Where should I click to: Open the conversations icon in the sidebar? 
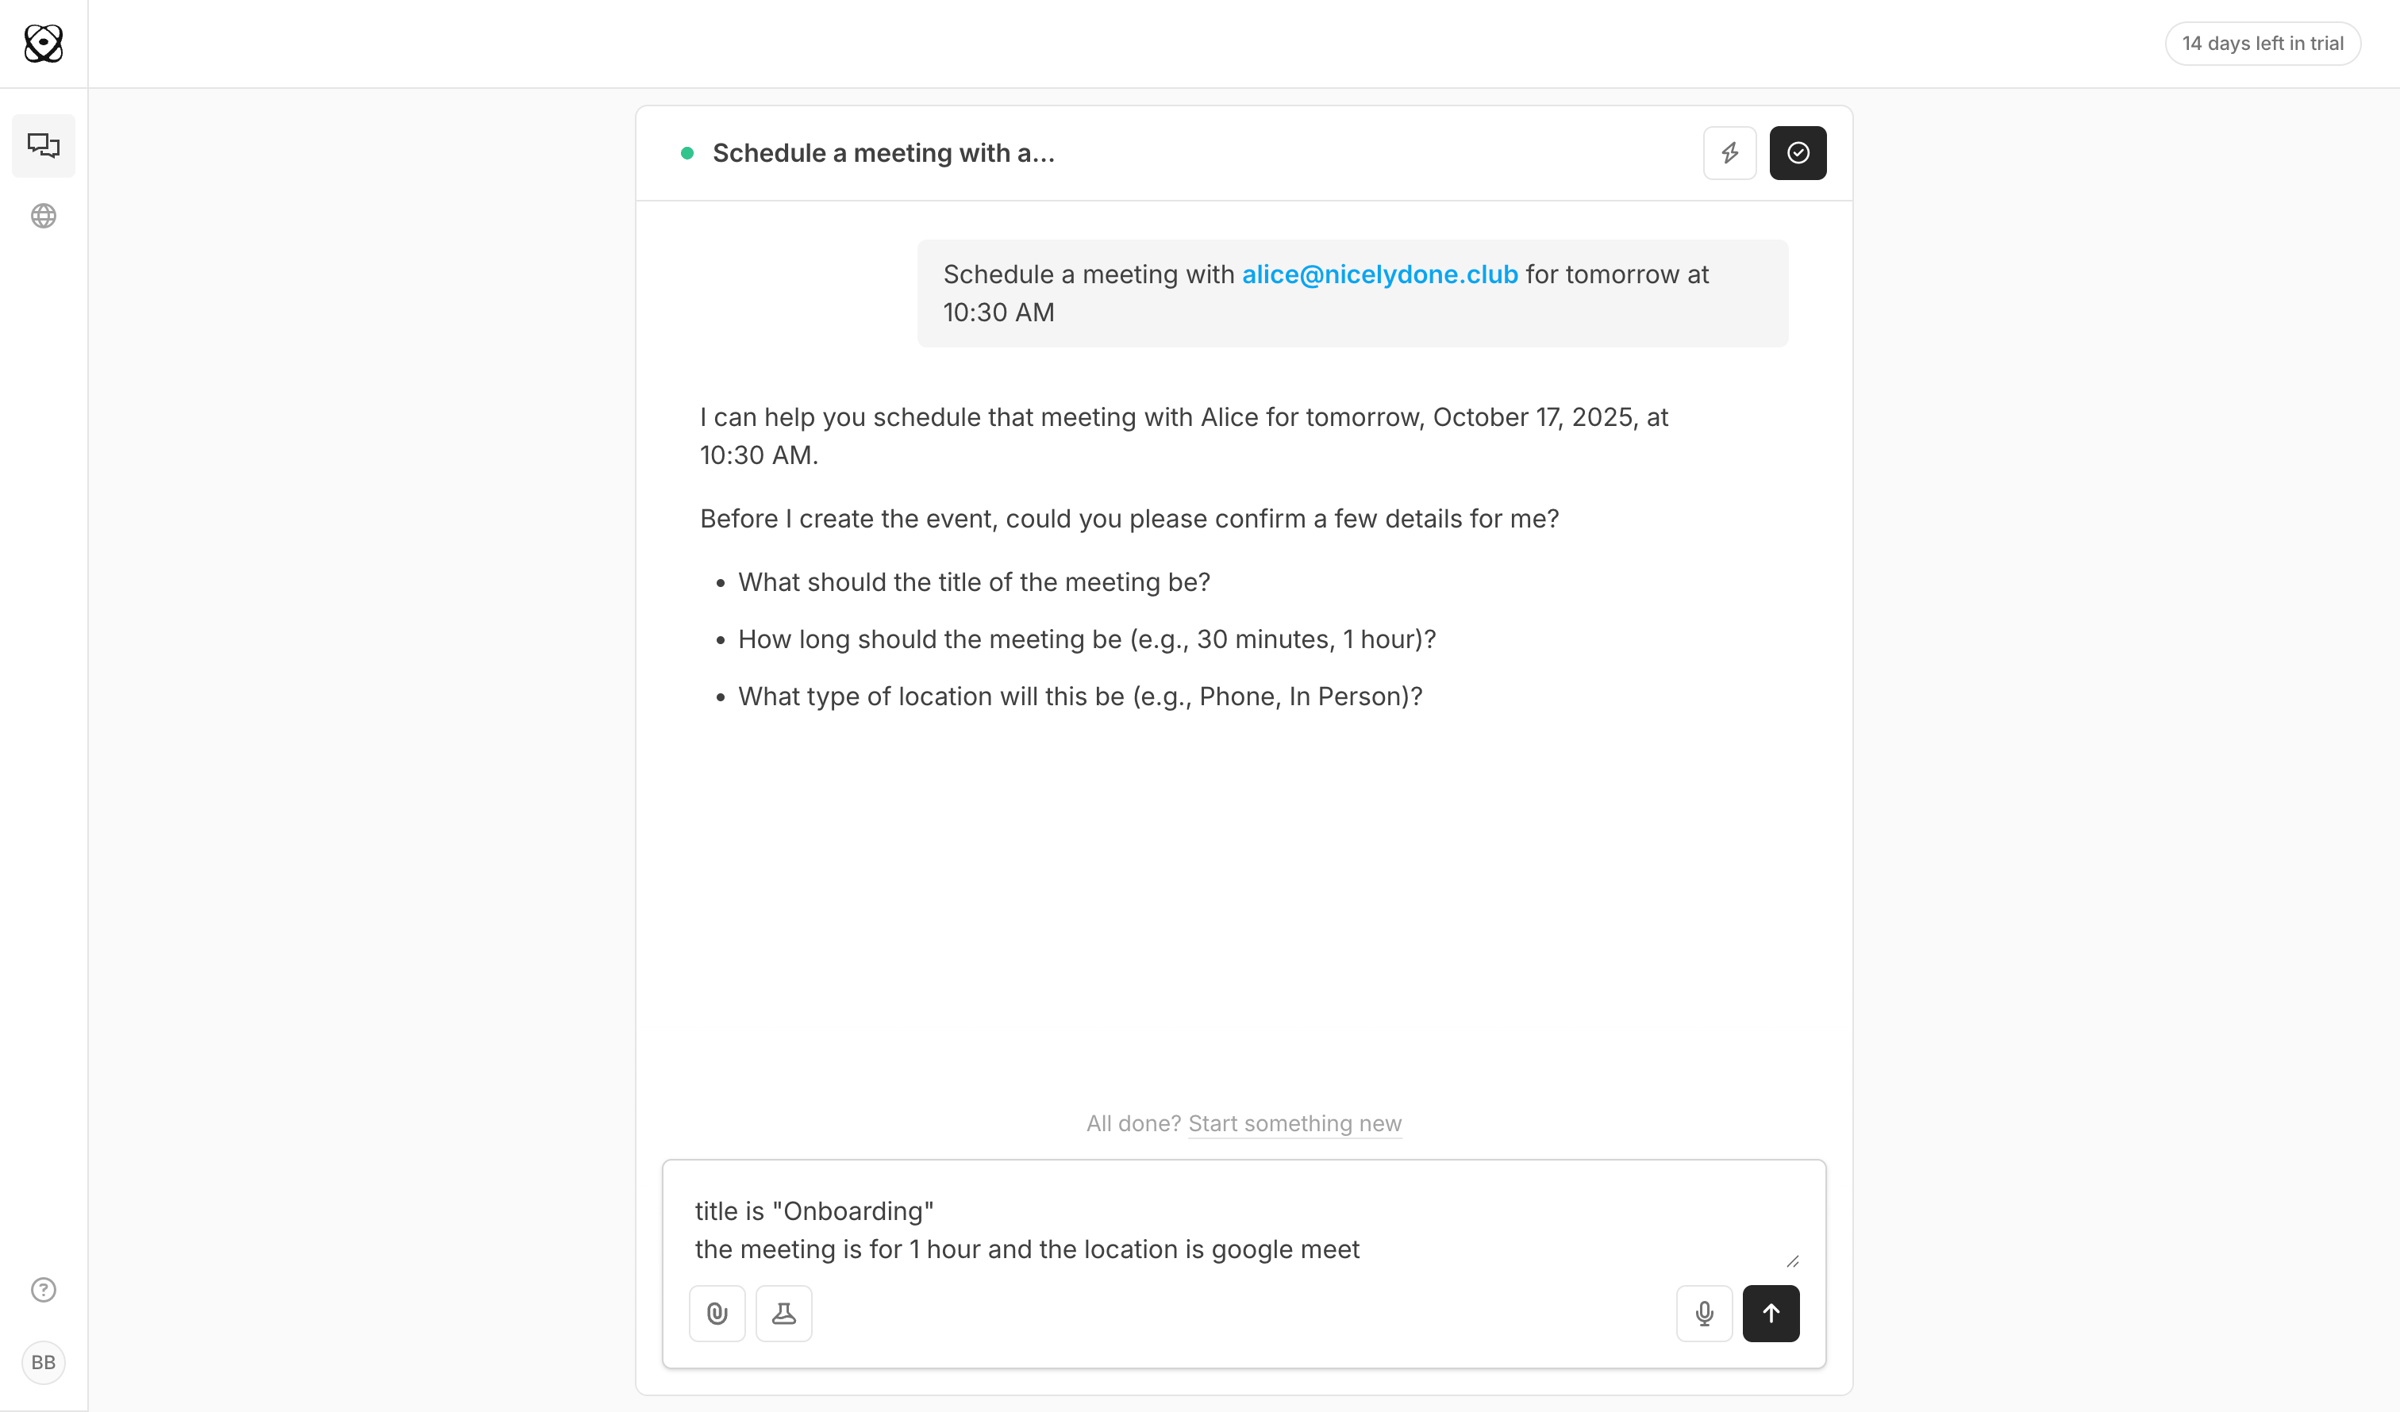pyautogui.click(x=43, y=146)
